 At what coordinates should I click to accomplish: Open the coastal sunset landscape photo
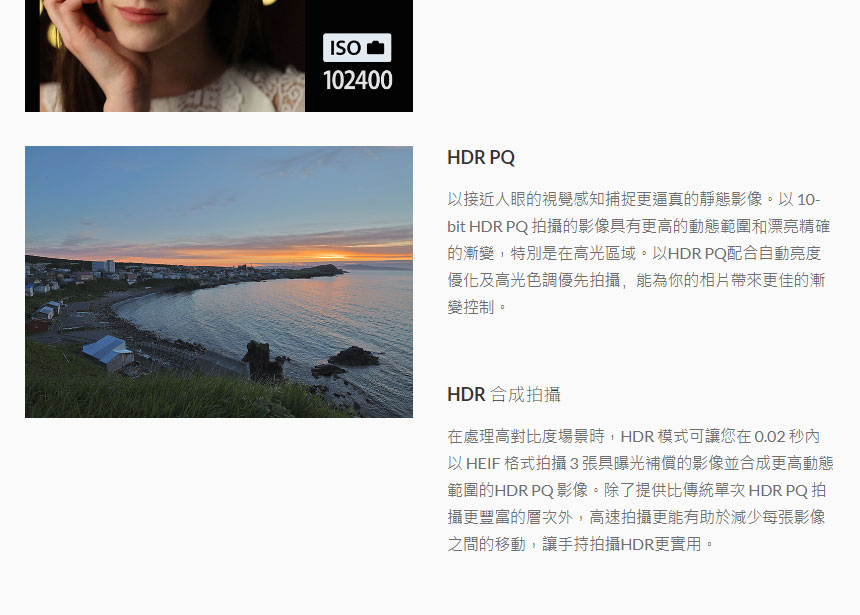coord(219,282)
